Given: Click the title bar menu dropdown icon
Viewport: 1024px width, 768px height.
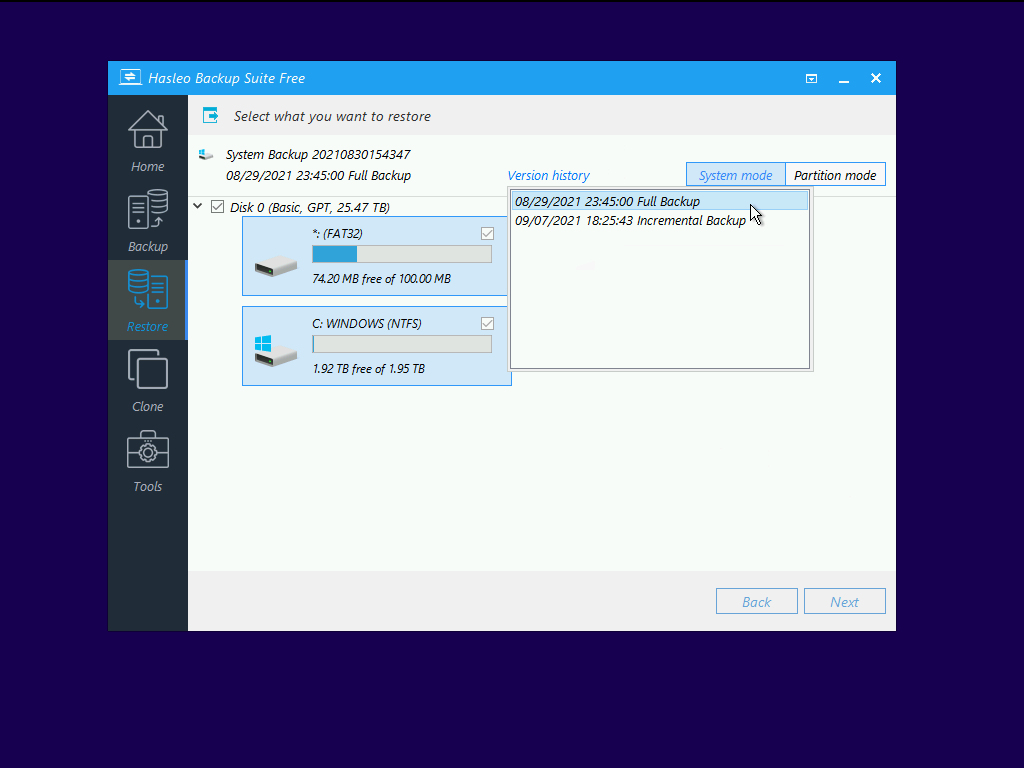Looking at the screenshot, I should [812, 78].
